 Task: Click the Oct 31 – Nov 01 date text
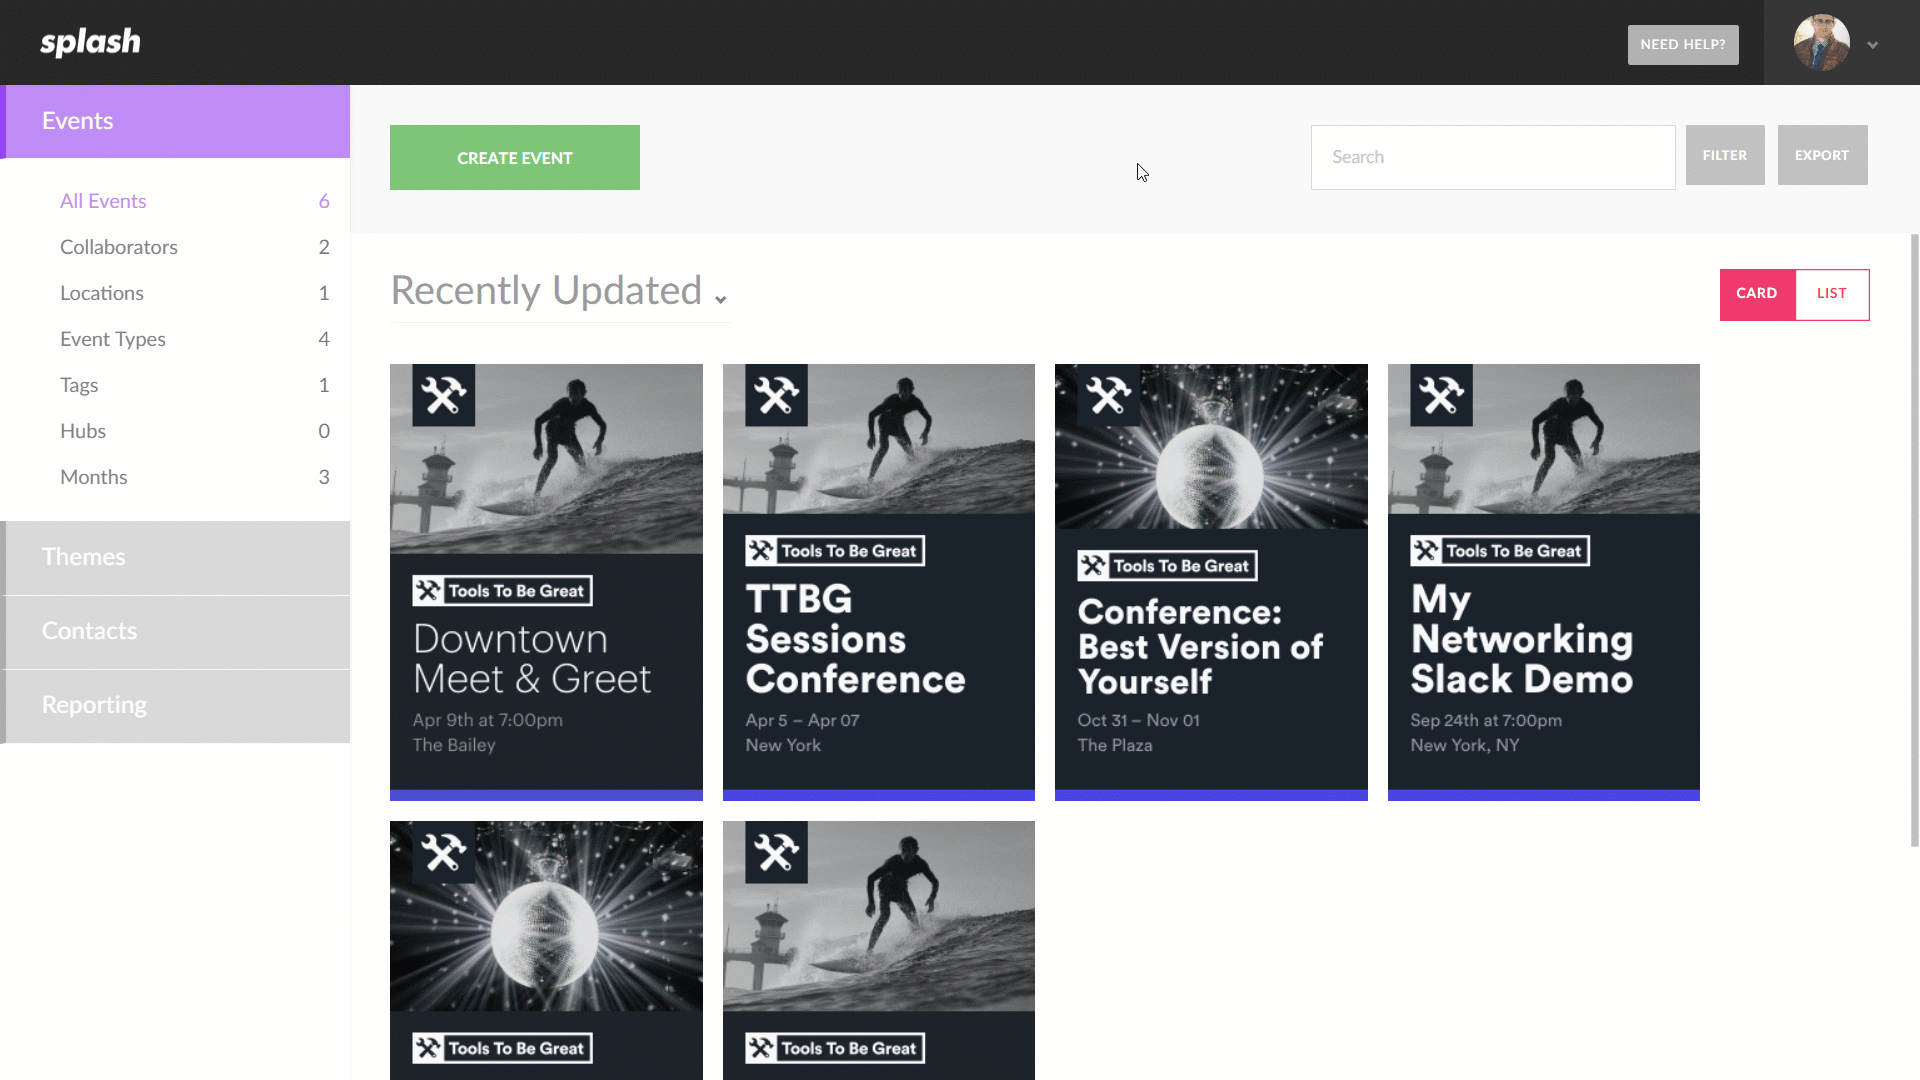click(1138, 720)
